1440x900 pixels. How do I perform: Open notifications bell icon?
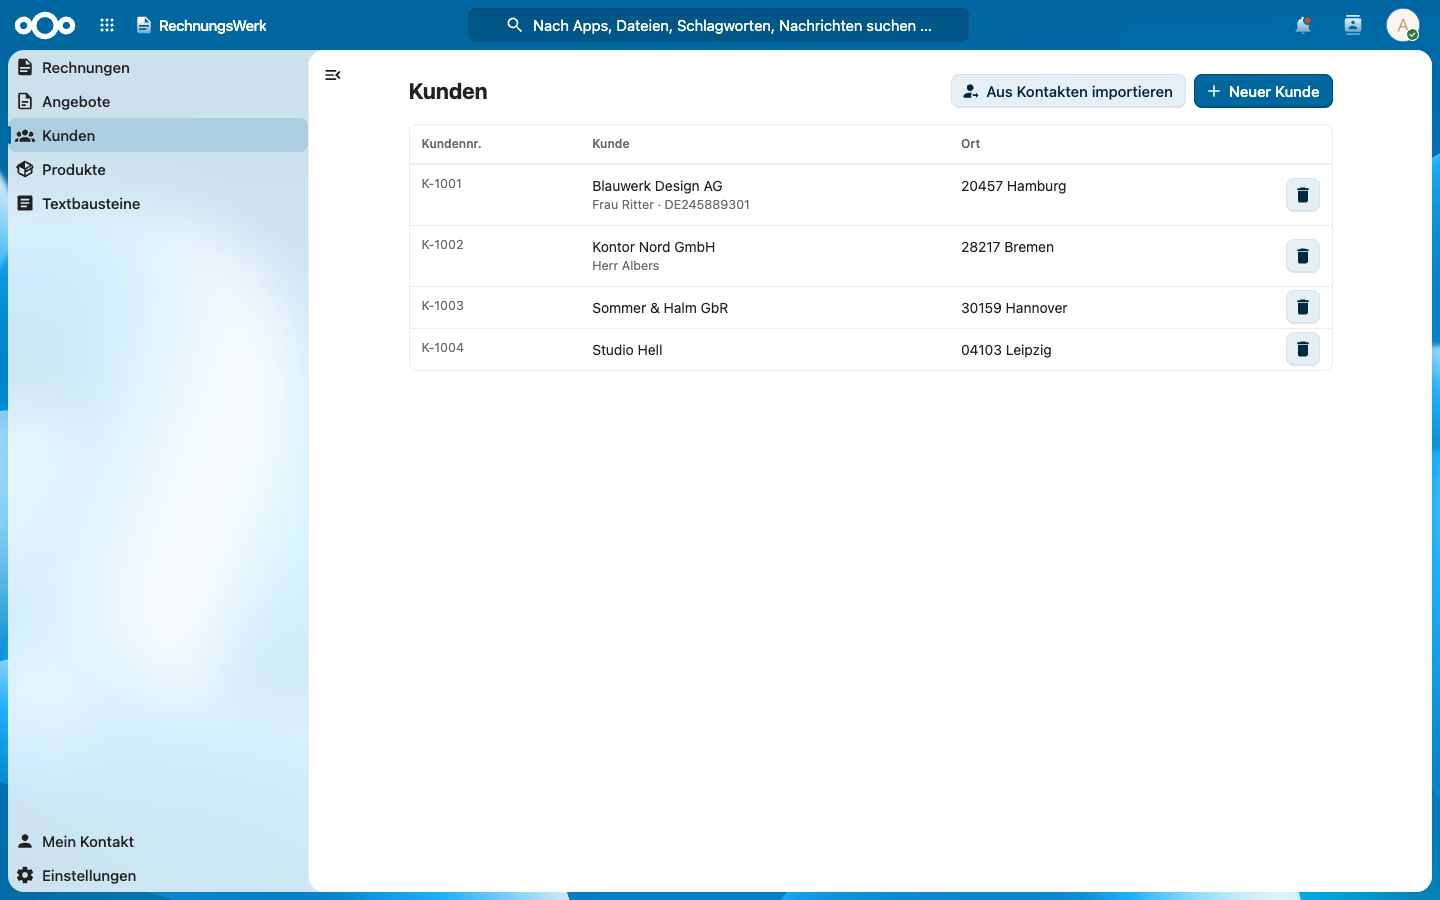point(1303,25)
